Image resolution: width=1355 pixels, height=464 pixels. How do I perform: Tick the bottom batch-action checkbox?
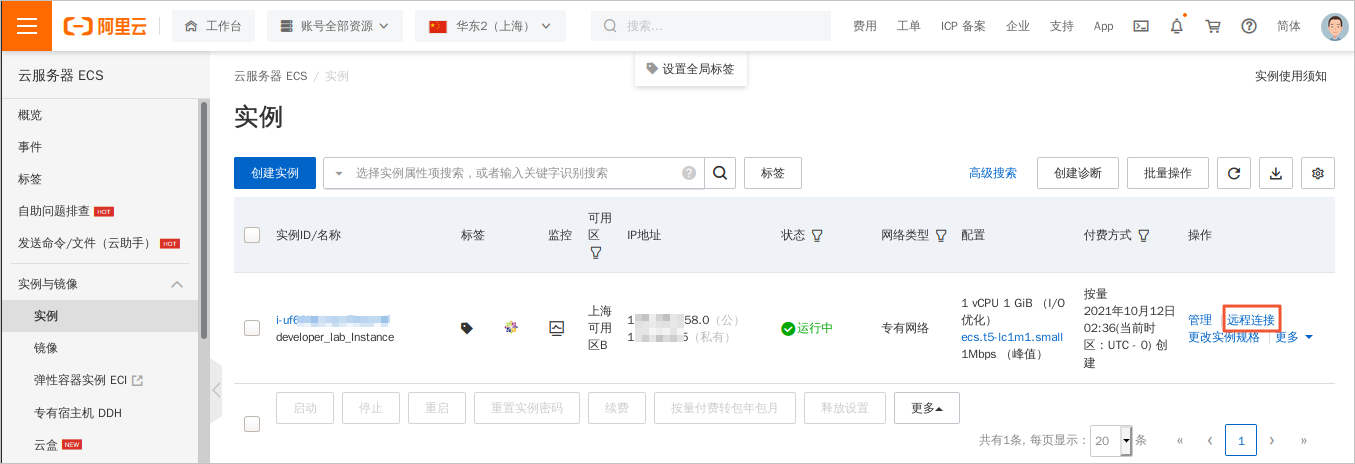tap(252, 424)
